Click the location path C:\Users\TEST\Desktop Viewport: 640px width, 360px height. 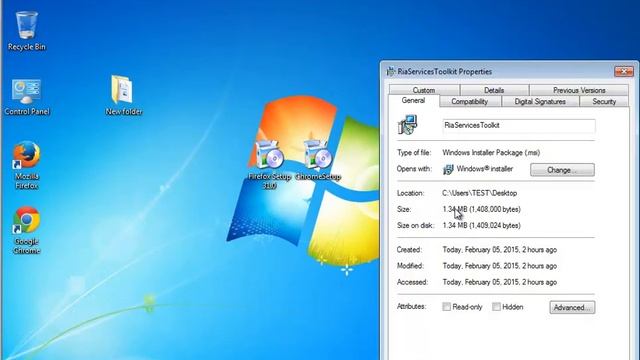point(480,193)
